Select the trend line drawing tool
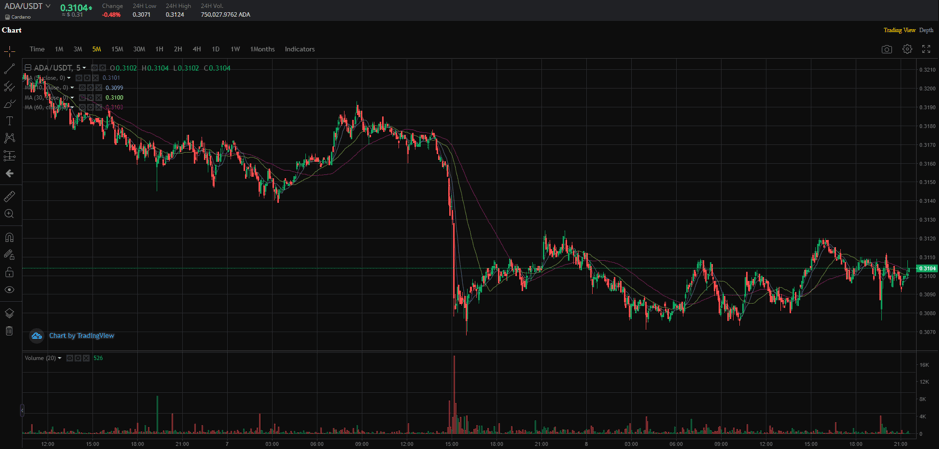939x449 pixels. 9,69
